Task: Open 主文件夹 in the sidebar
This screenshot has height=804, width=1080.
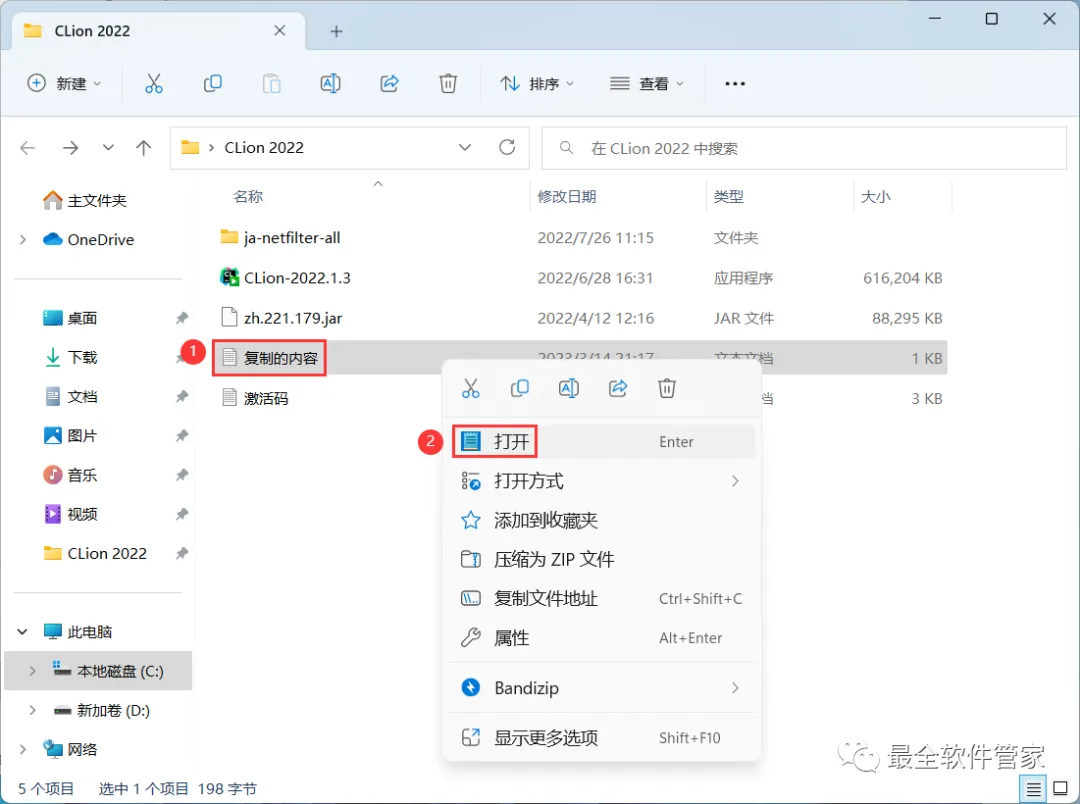Action: [96, 200]
